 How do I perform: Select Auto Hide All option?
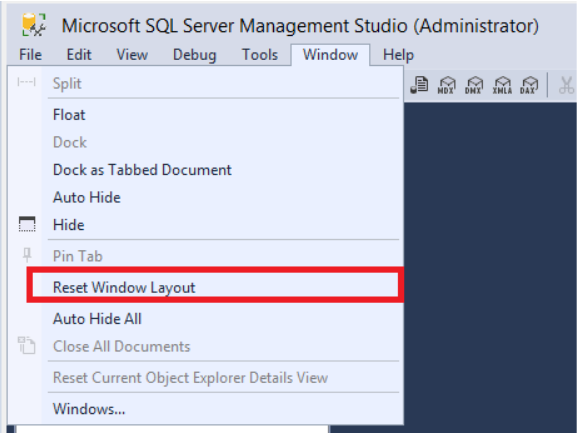click(97, 319)
